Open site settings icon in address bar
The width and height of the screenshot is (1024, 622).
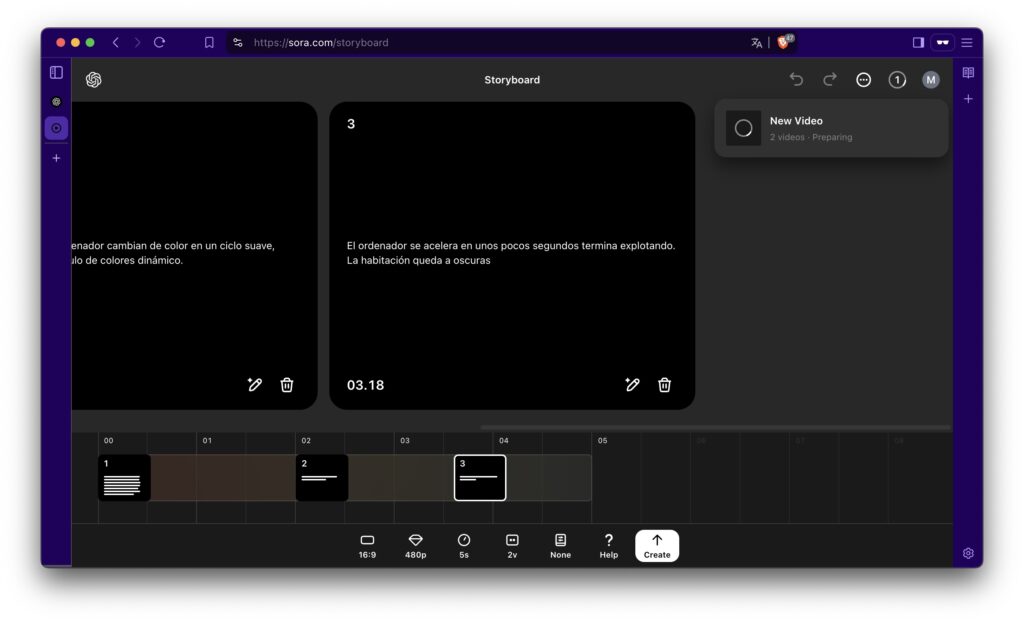pyautogui.click(x=238, y=42)
